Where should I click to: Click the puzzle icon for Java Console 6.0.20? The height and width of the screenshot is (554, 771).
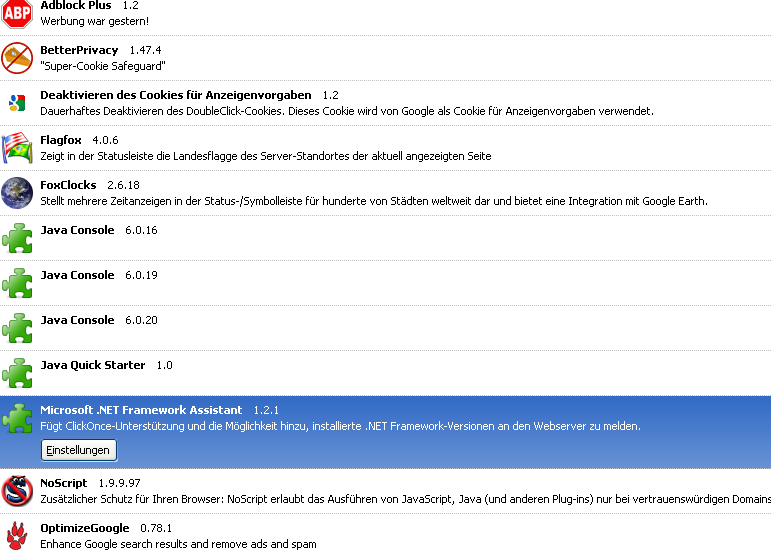click(17, 328)
